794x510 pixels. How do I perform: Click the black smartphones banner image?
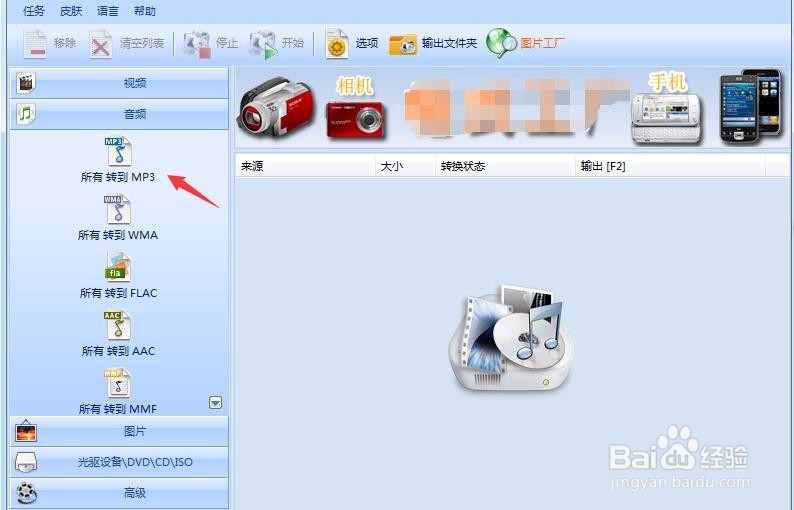tap(751, 106)
